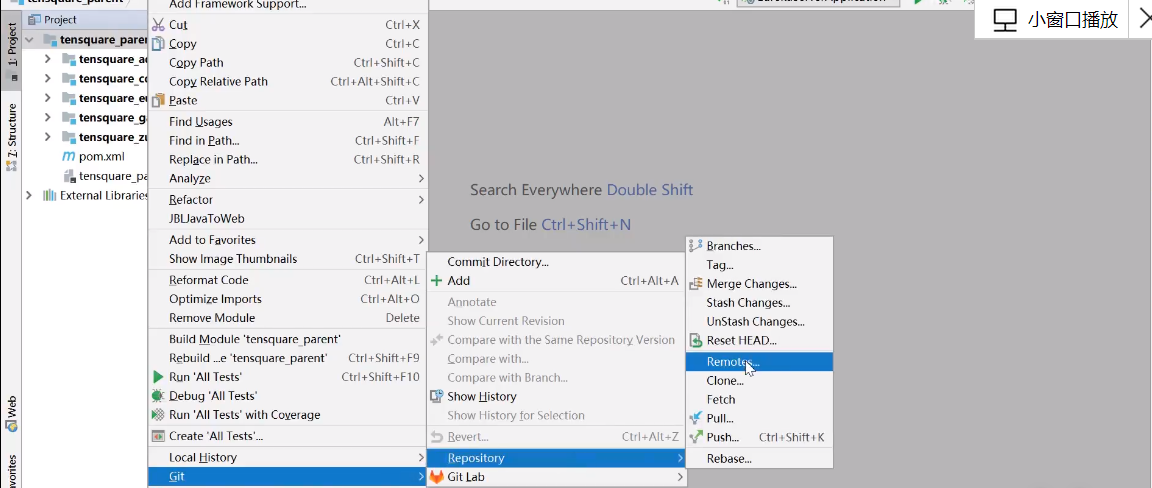
Task: Click the Pull arrow icon
Action: pyautogui.click(x=696, y=418)
